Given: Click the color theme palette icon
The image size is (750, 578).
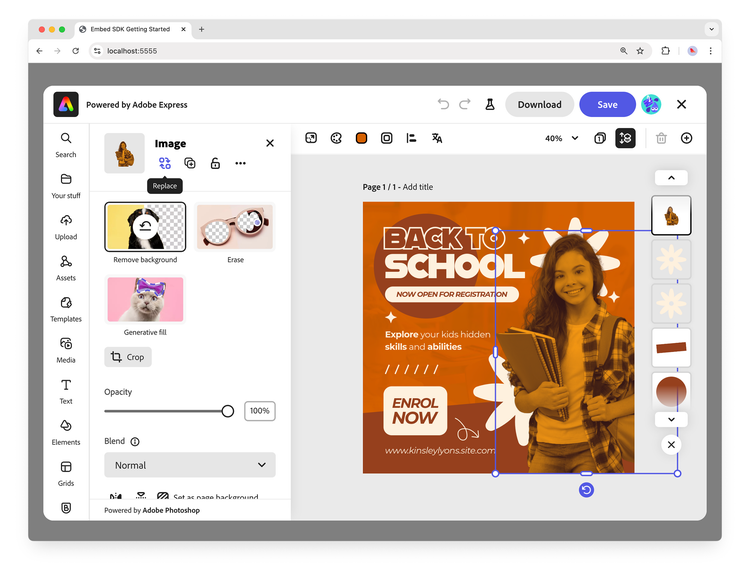Looking at the screenshot, I should [337, 138].
